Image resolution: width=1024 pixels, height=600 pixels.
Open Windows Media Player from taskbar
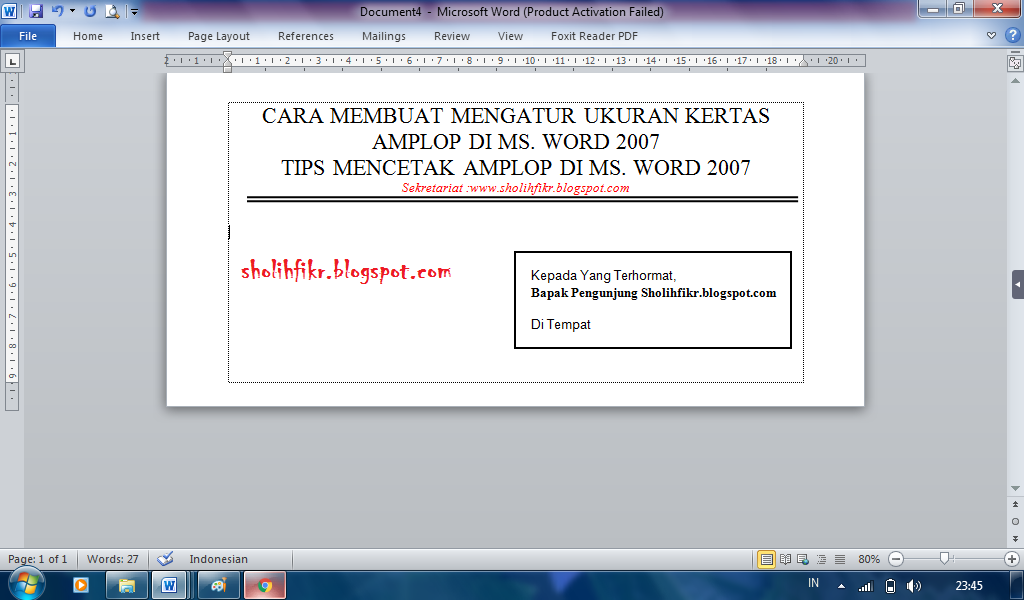point(81,584)
